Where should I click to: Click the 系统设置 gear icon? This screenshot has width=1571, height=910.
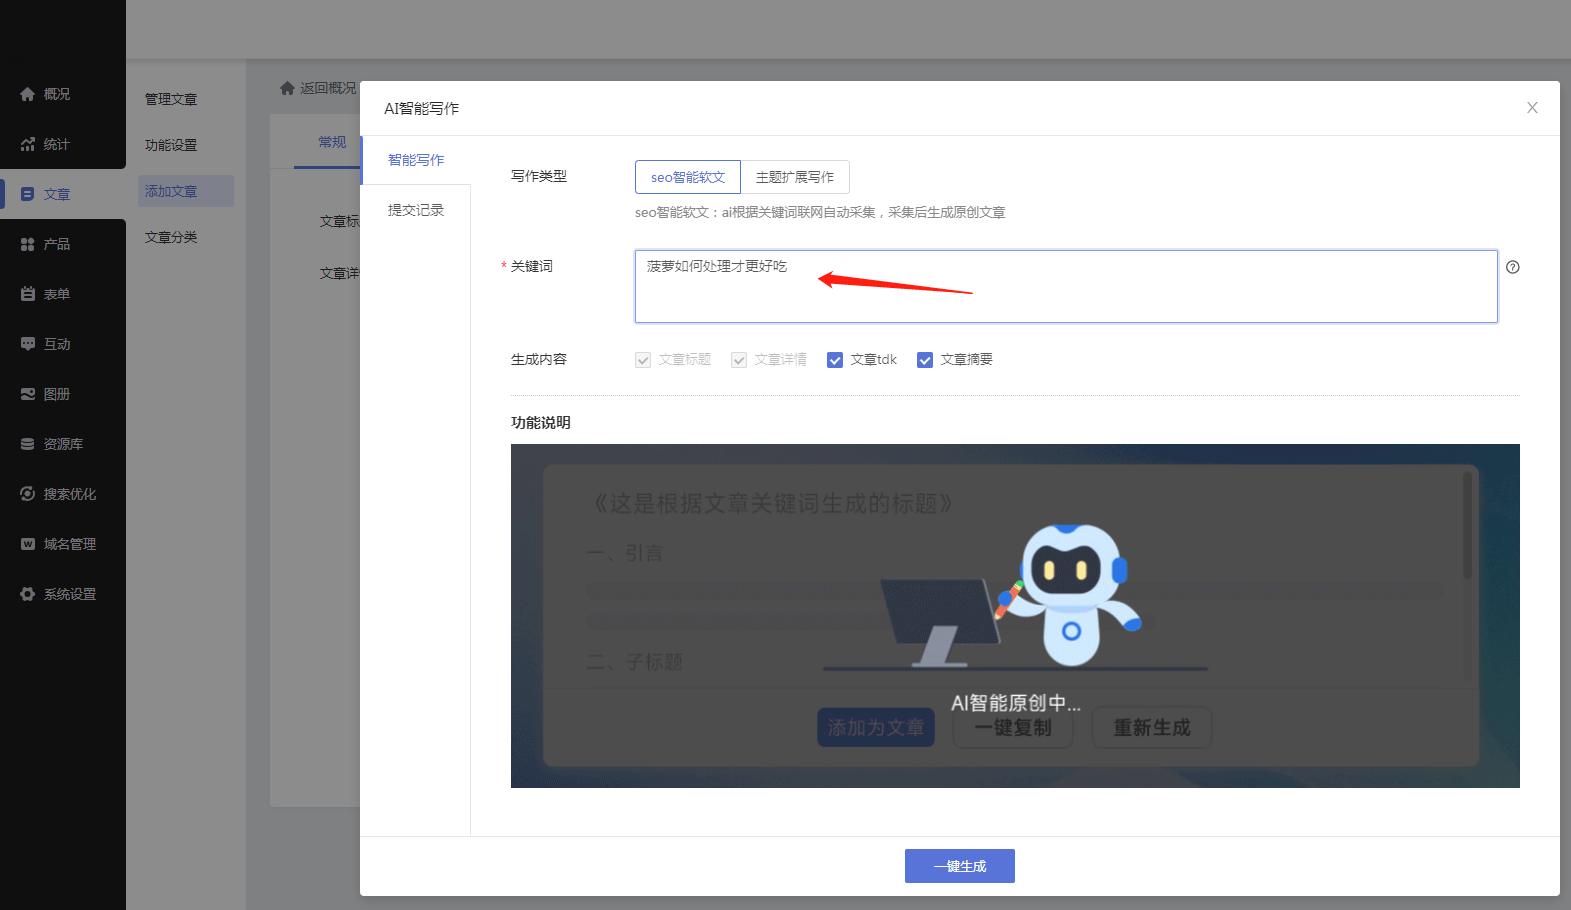(28, 594)
